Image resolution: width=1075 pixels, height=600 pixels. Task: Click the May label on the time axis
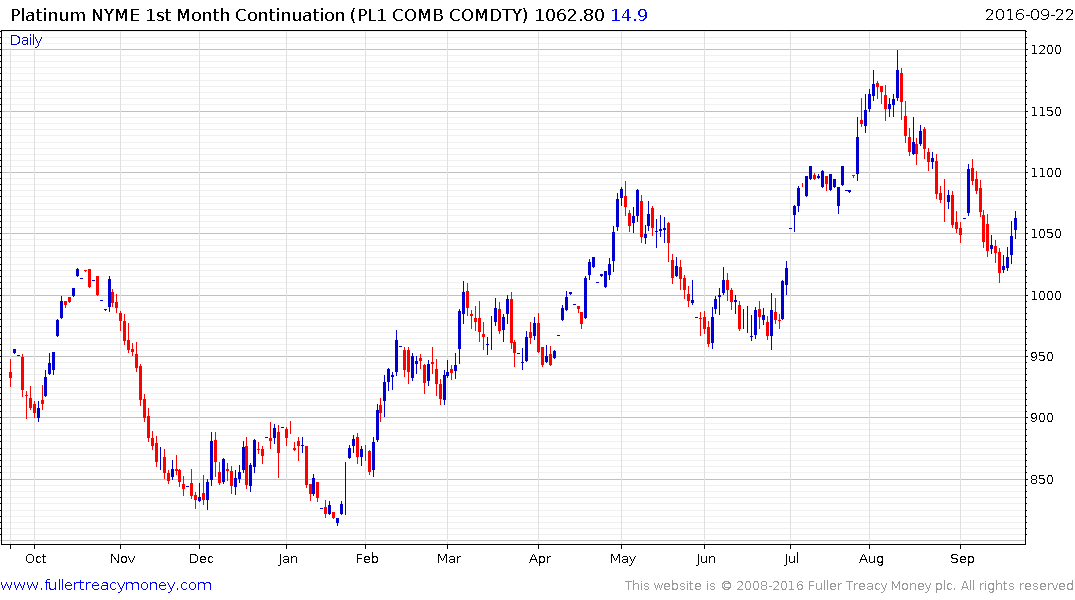pos(623,559)
